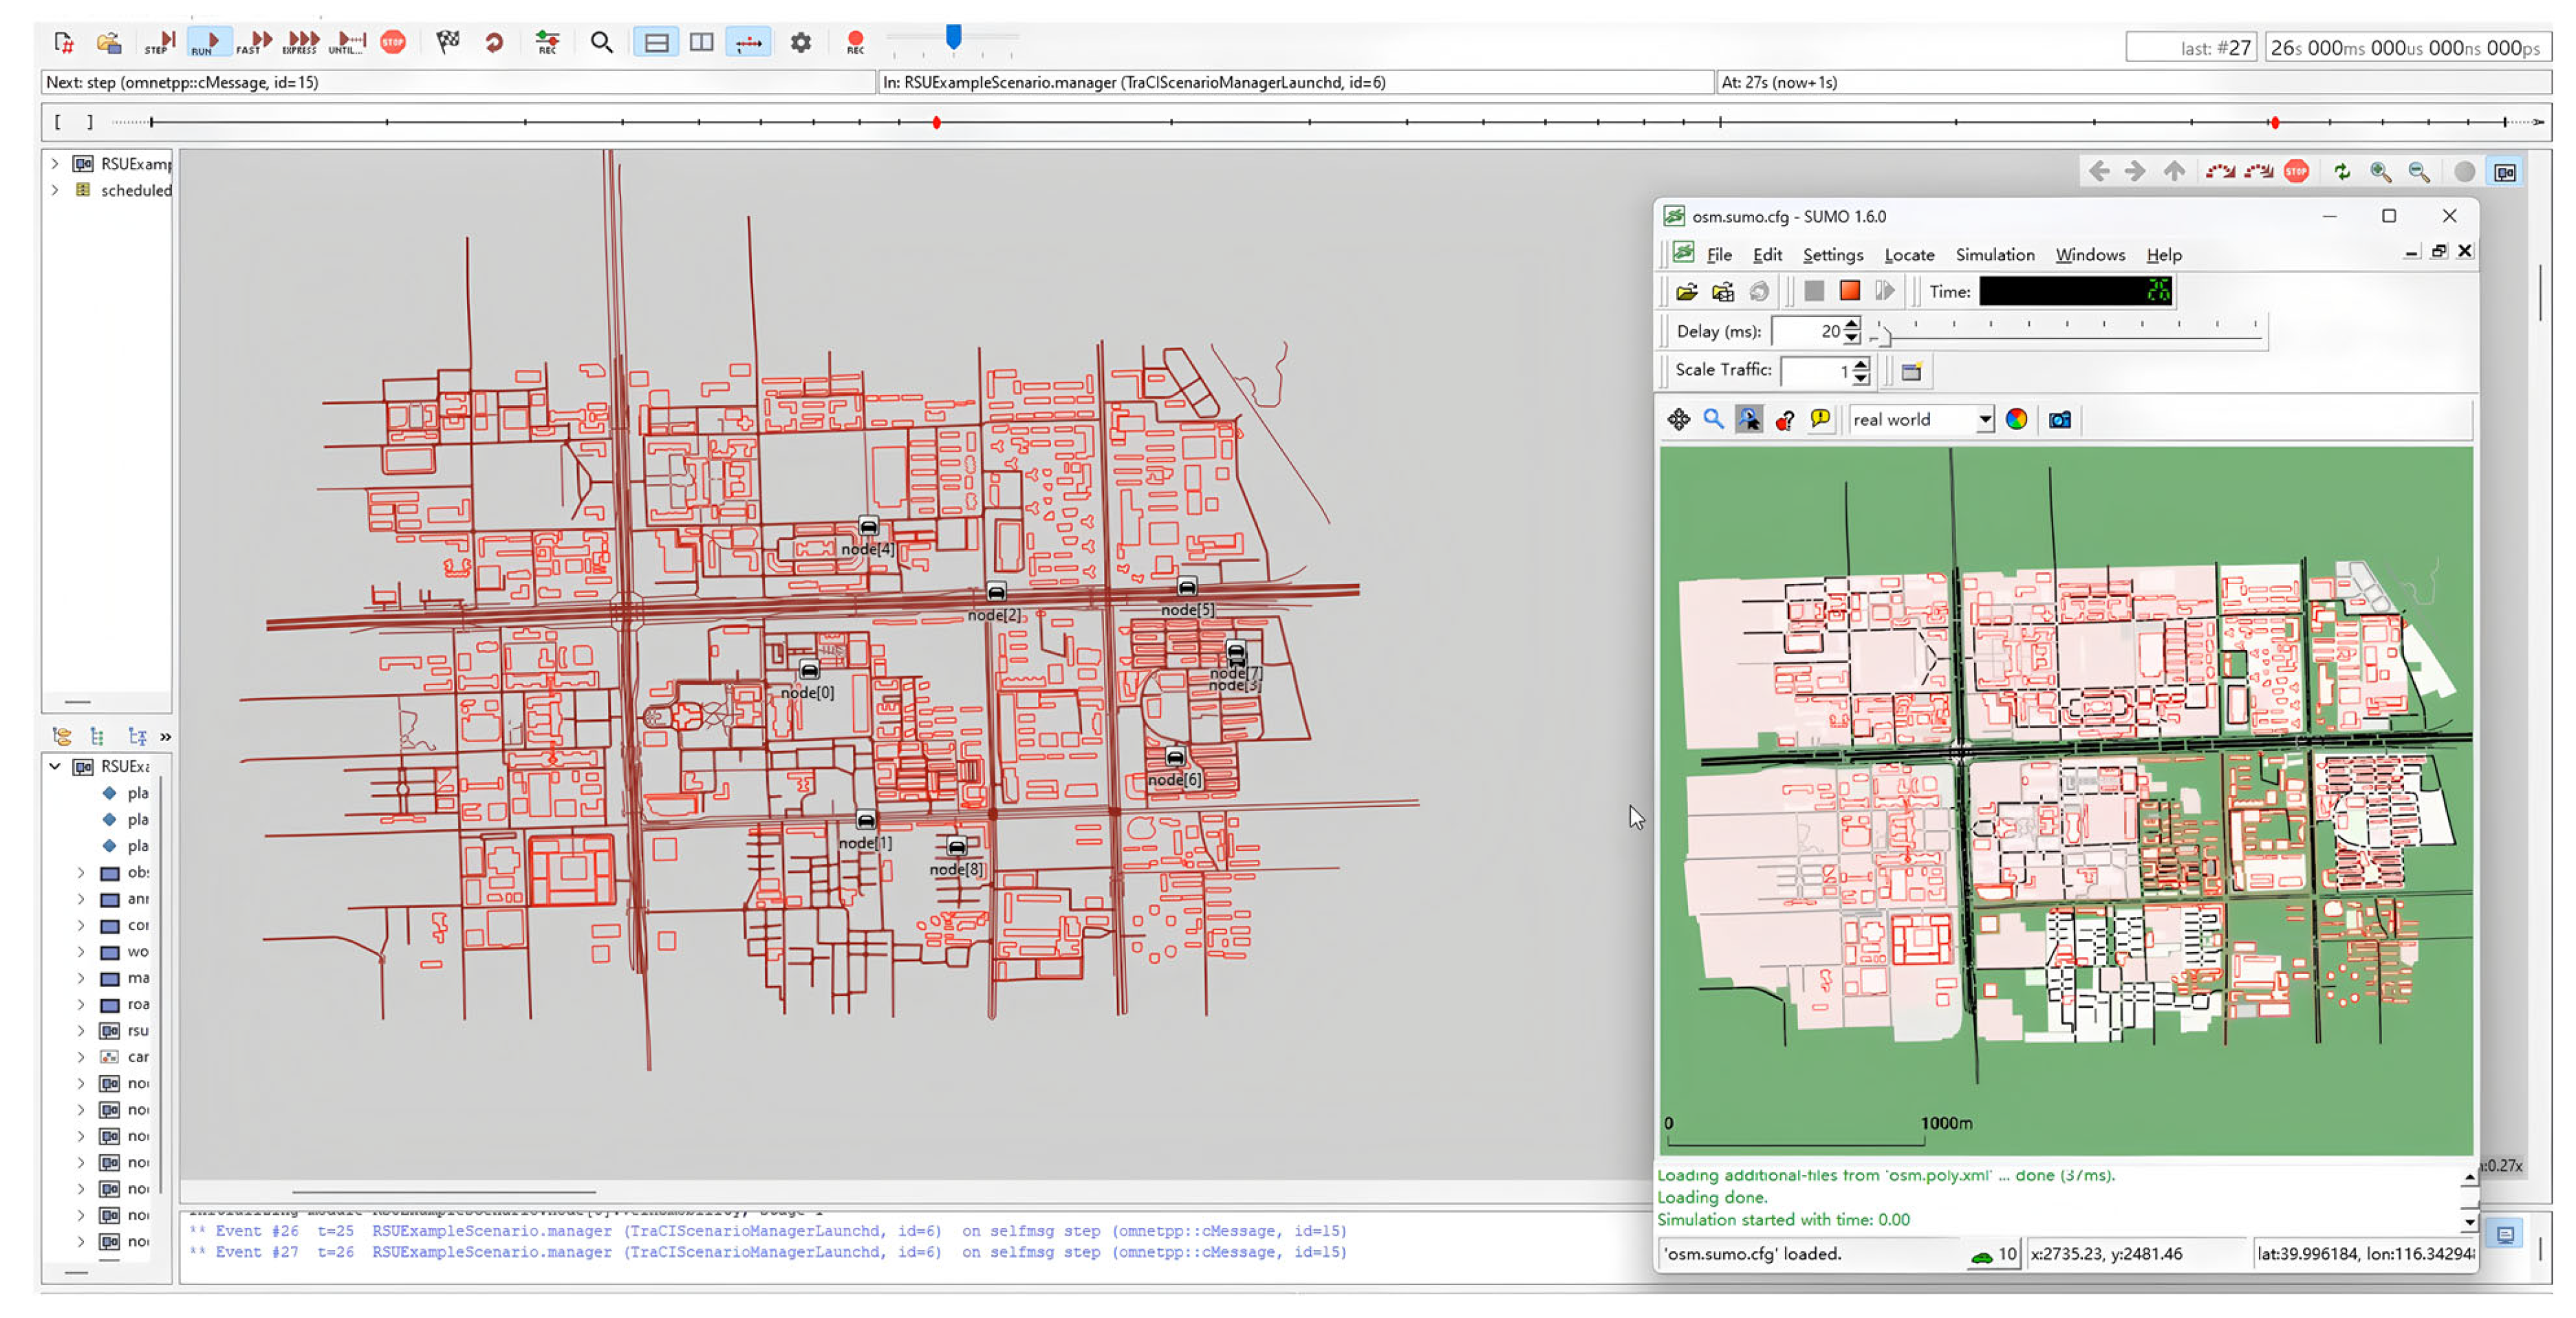
Task: Click the SUMO recenter view icon
Action: pyautogui.click(x=1678, y=420)
